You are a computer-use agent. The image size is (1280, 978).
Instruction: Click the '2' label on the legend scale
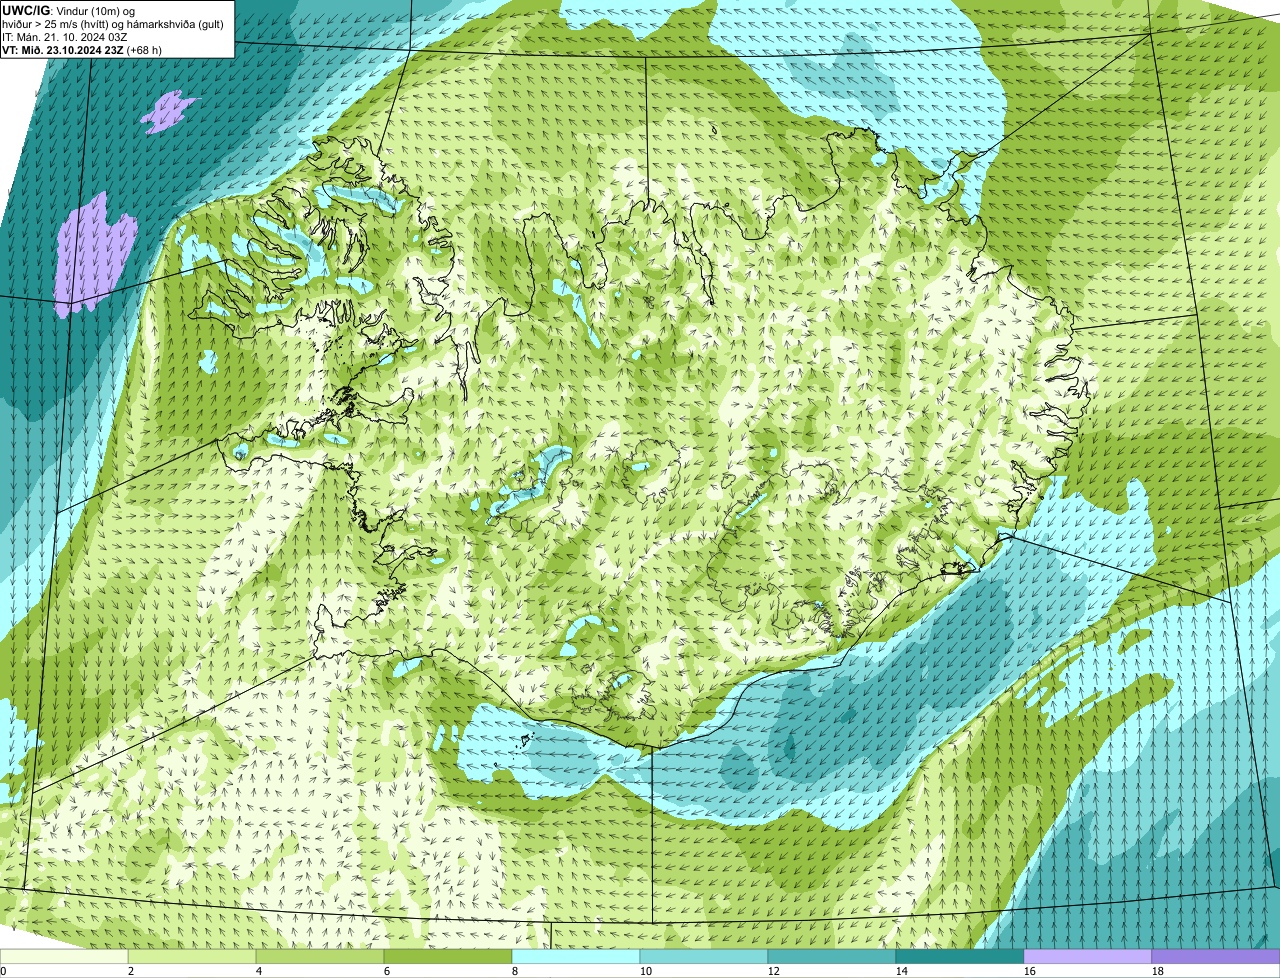(x=131, y=971)
